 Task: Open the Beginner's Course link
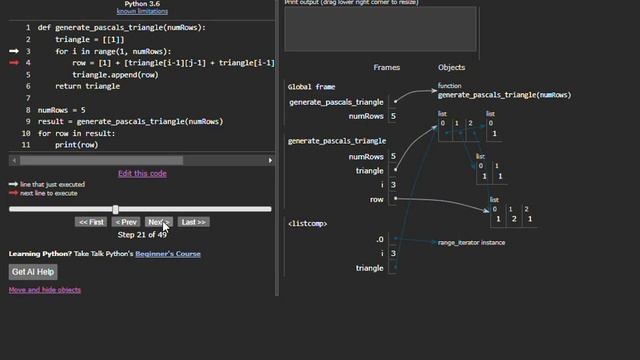click(x=168, y=254)
